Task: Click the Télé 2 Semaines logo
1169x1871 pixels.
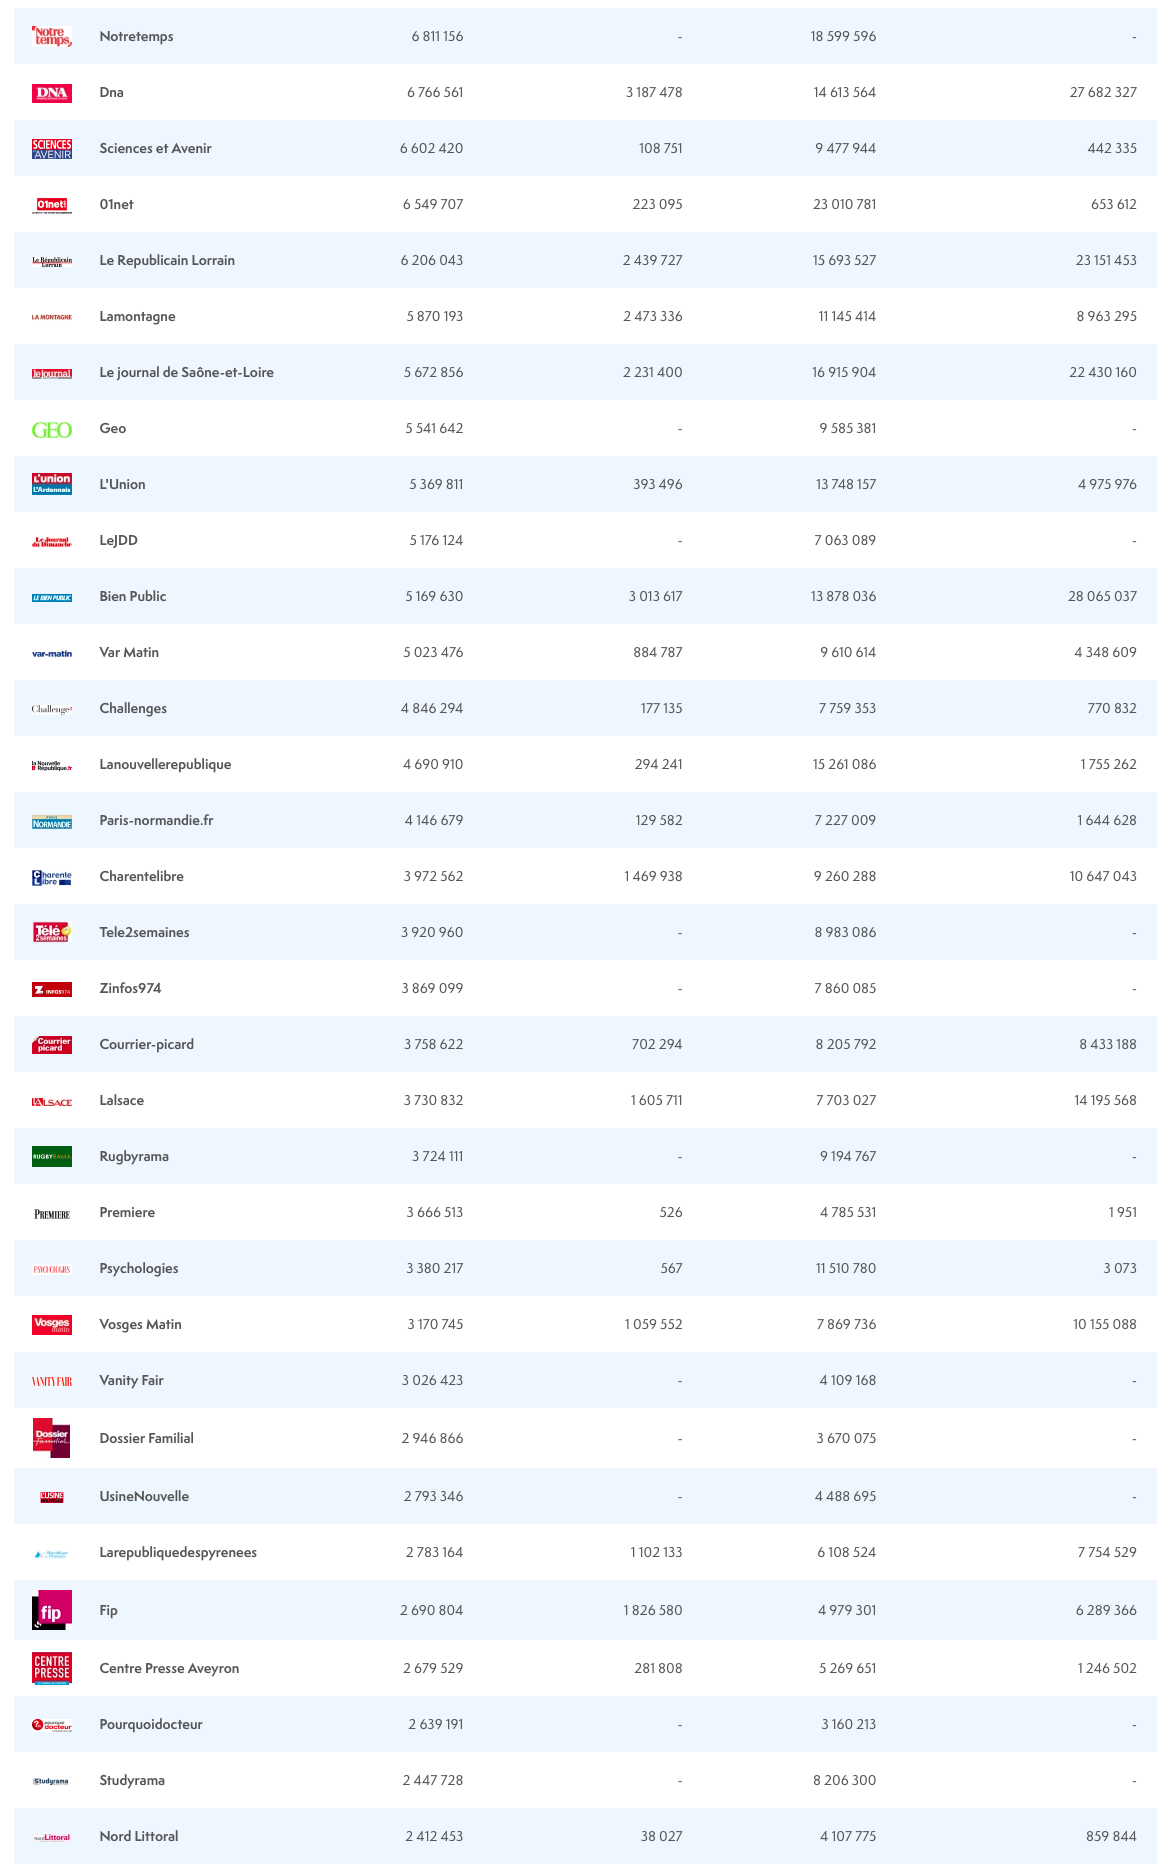Action: point(51,933)
